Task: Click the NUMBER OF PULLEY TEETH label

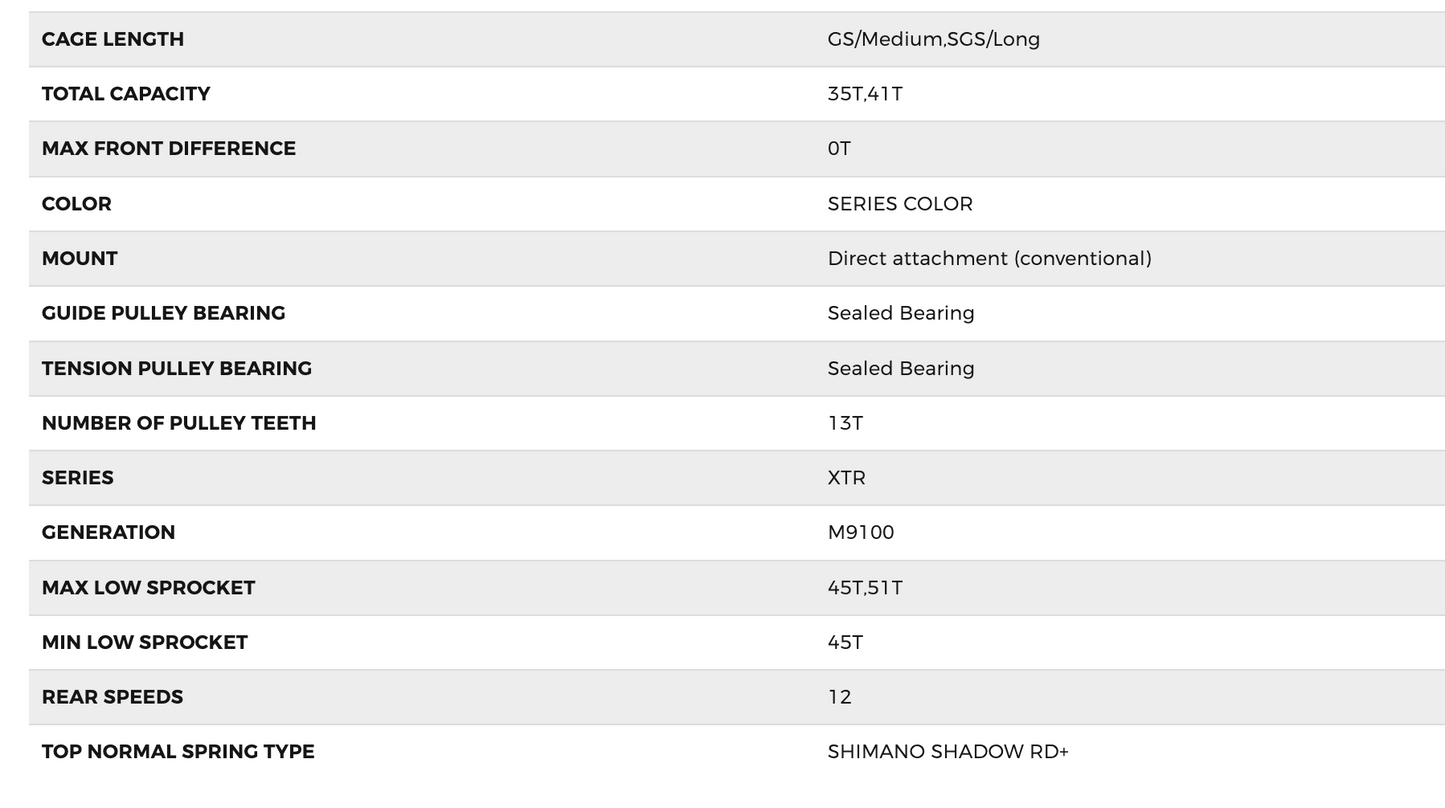Action: pos(179,423)
